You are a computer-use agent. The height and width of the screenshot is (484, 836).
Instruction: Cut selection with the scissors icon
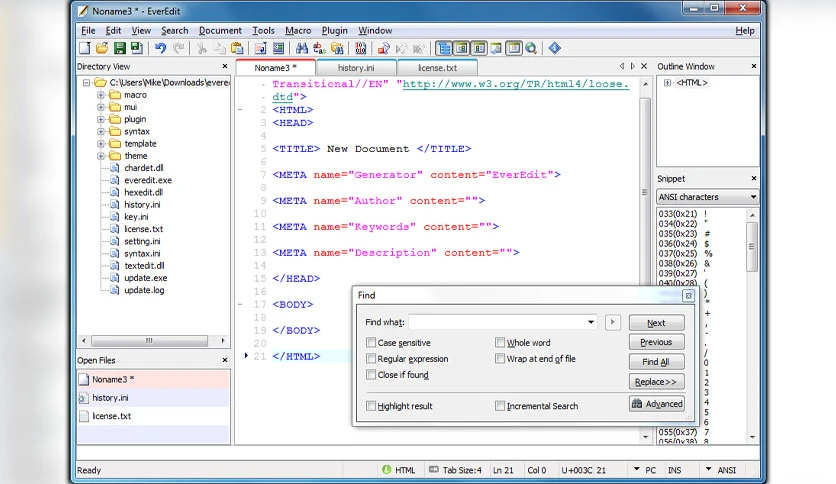tap(202, 48)
